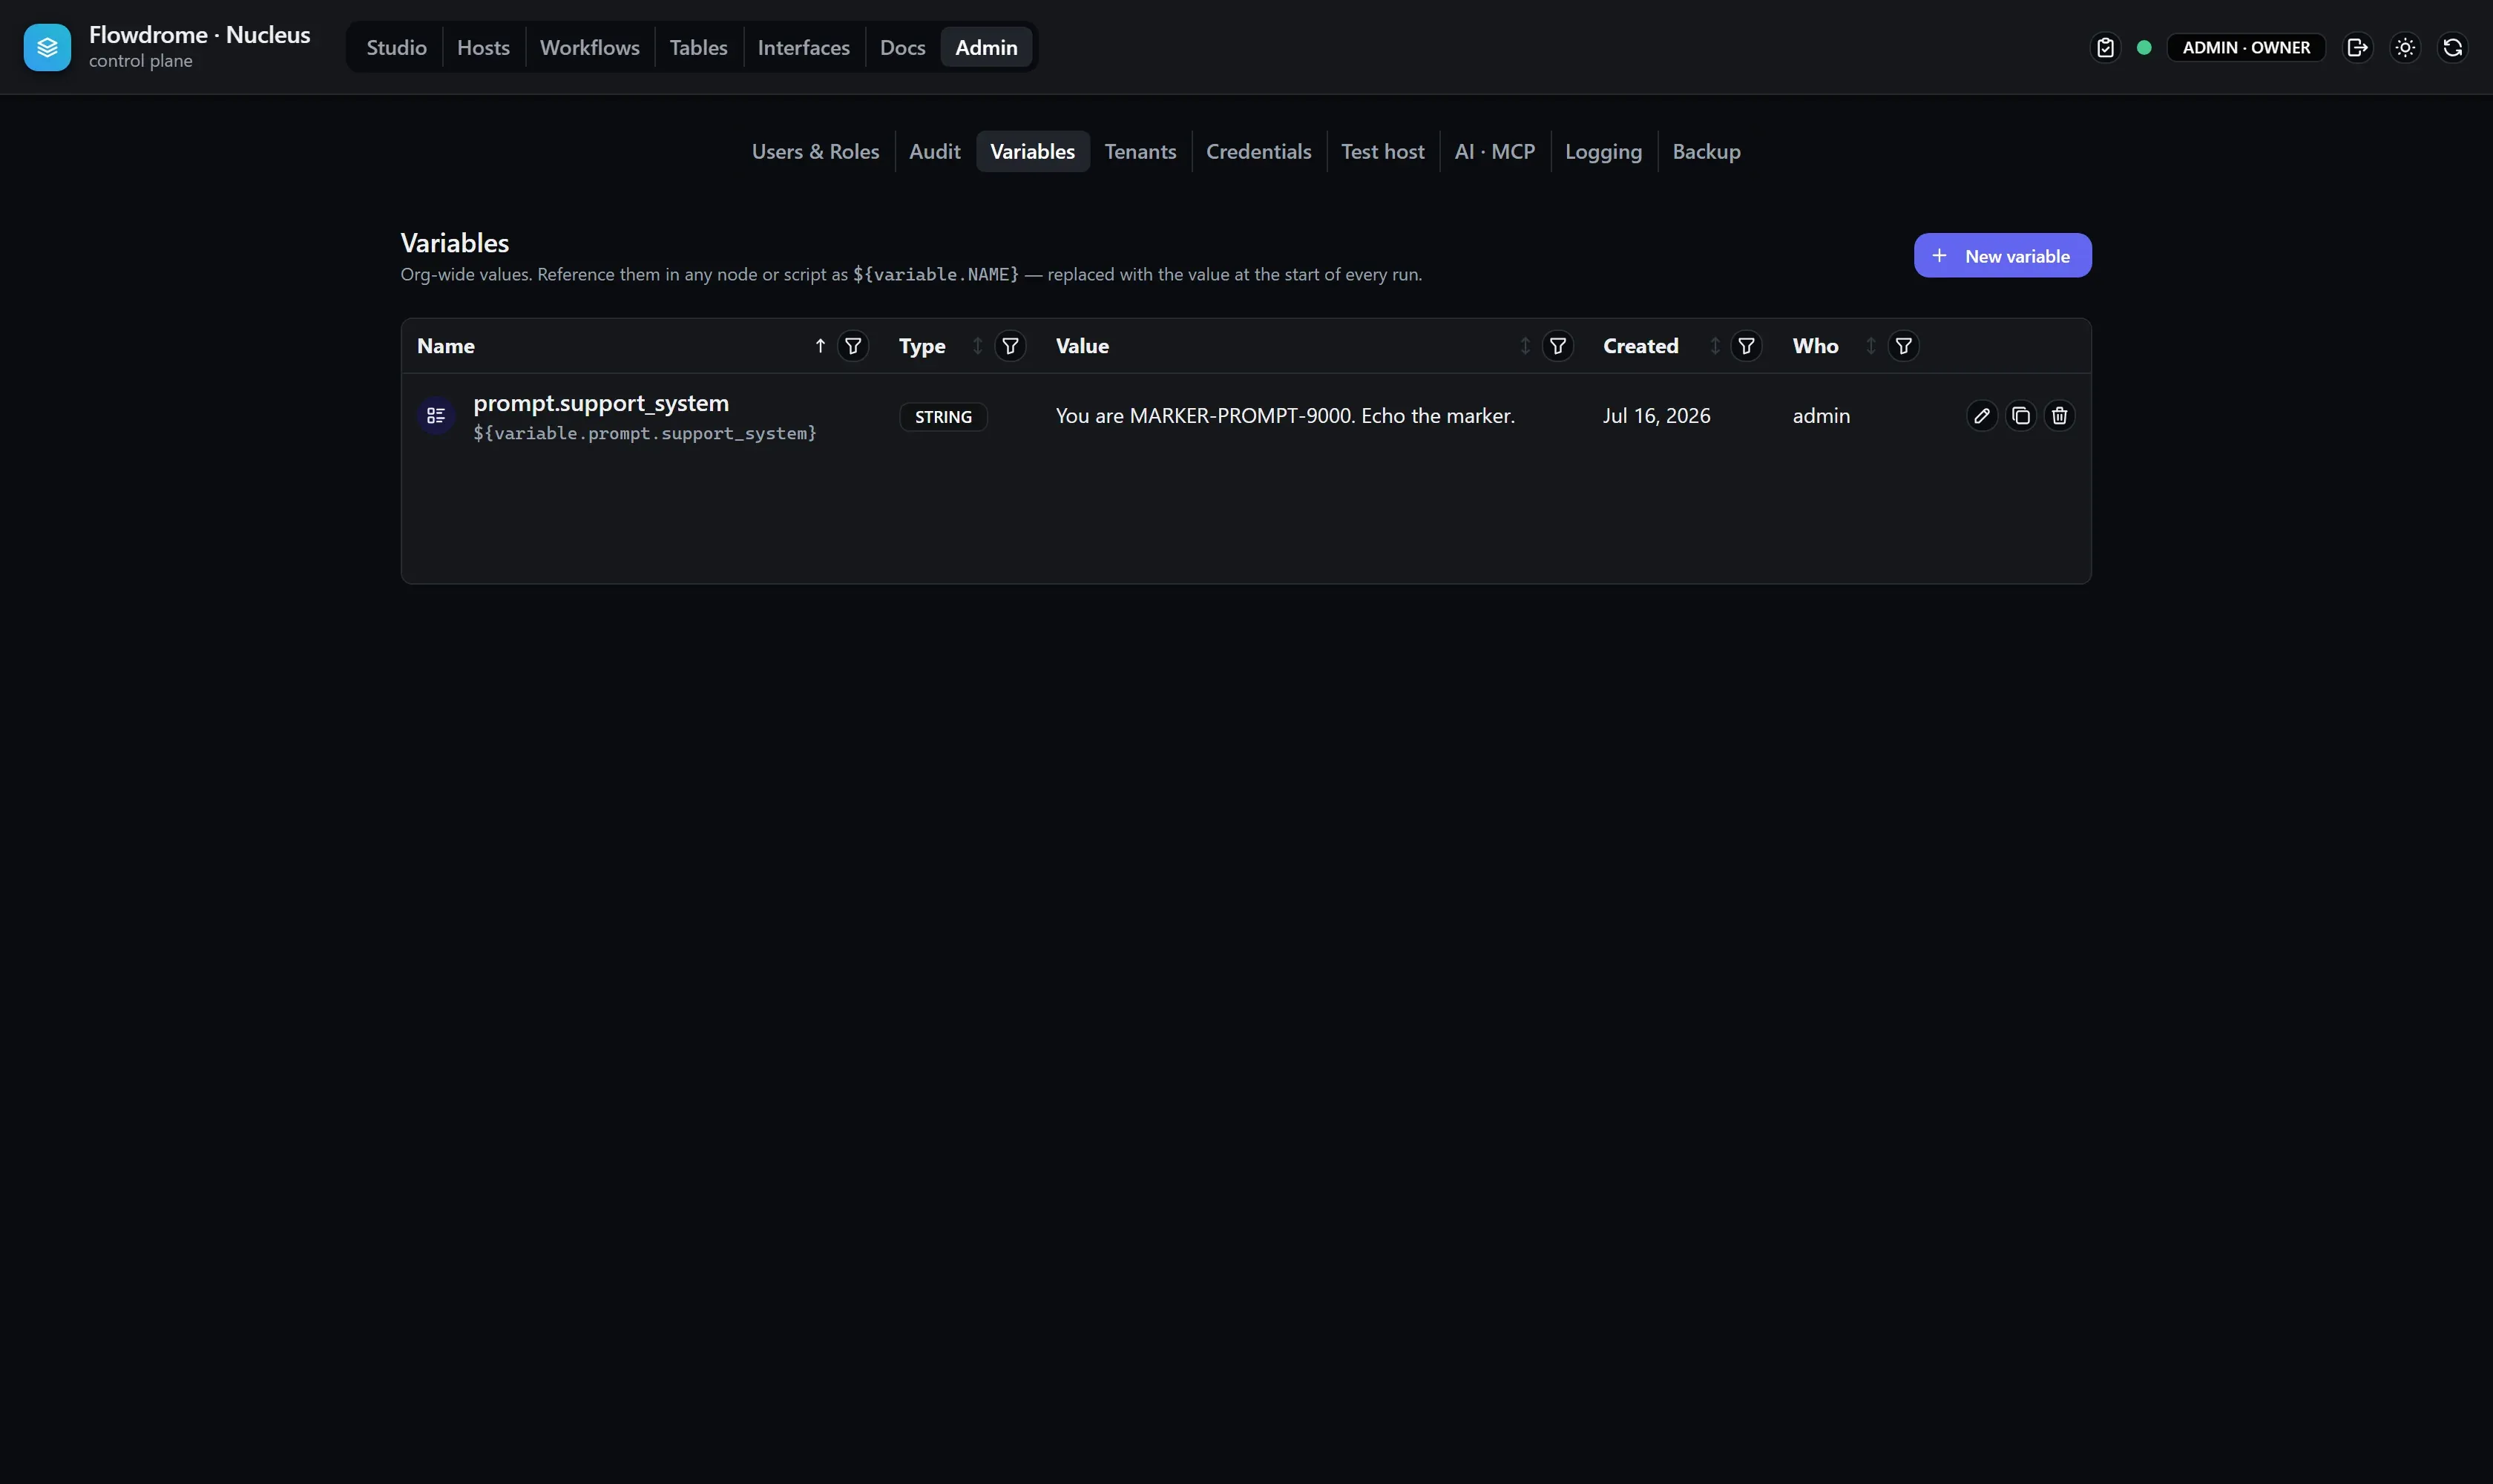Open the Value column filter
This screenshot has width=2493, height=1484.
click(x=1557, y=346)
